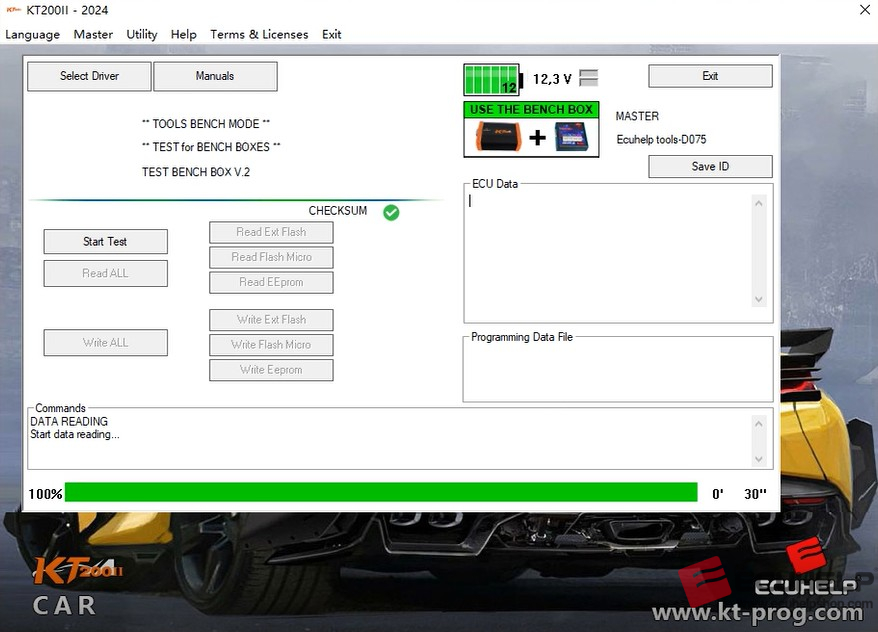Click the Read Flash Micro button
Image resolution: width=878 pixels, height=632 pixels.
[271, 258]
